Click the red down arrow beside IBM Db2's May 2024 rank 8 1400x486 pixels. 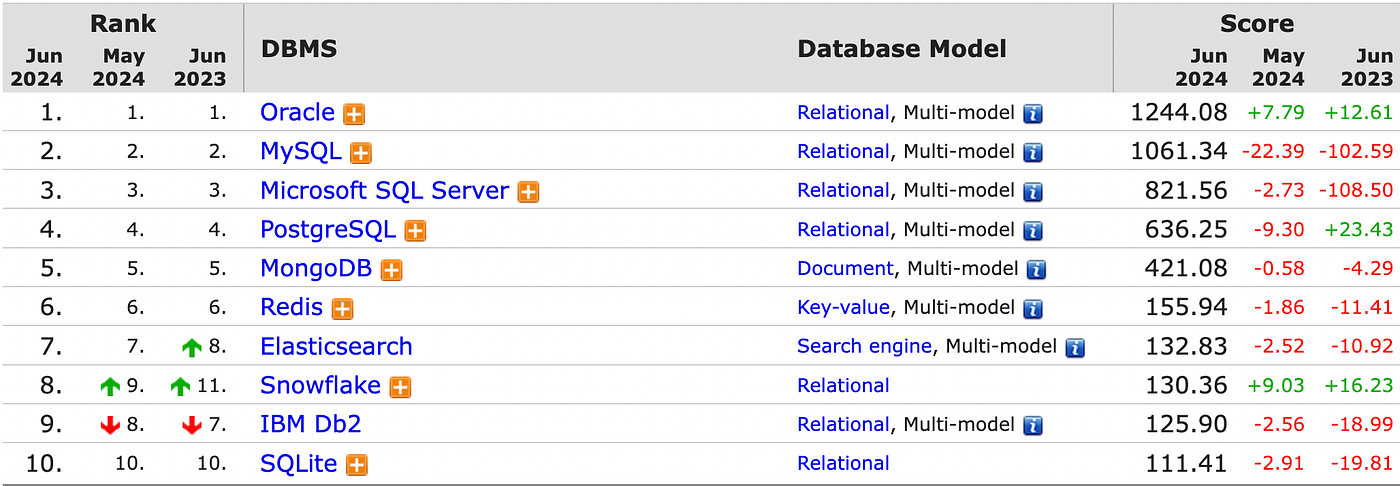(x=110, y=425)
